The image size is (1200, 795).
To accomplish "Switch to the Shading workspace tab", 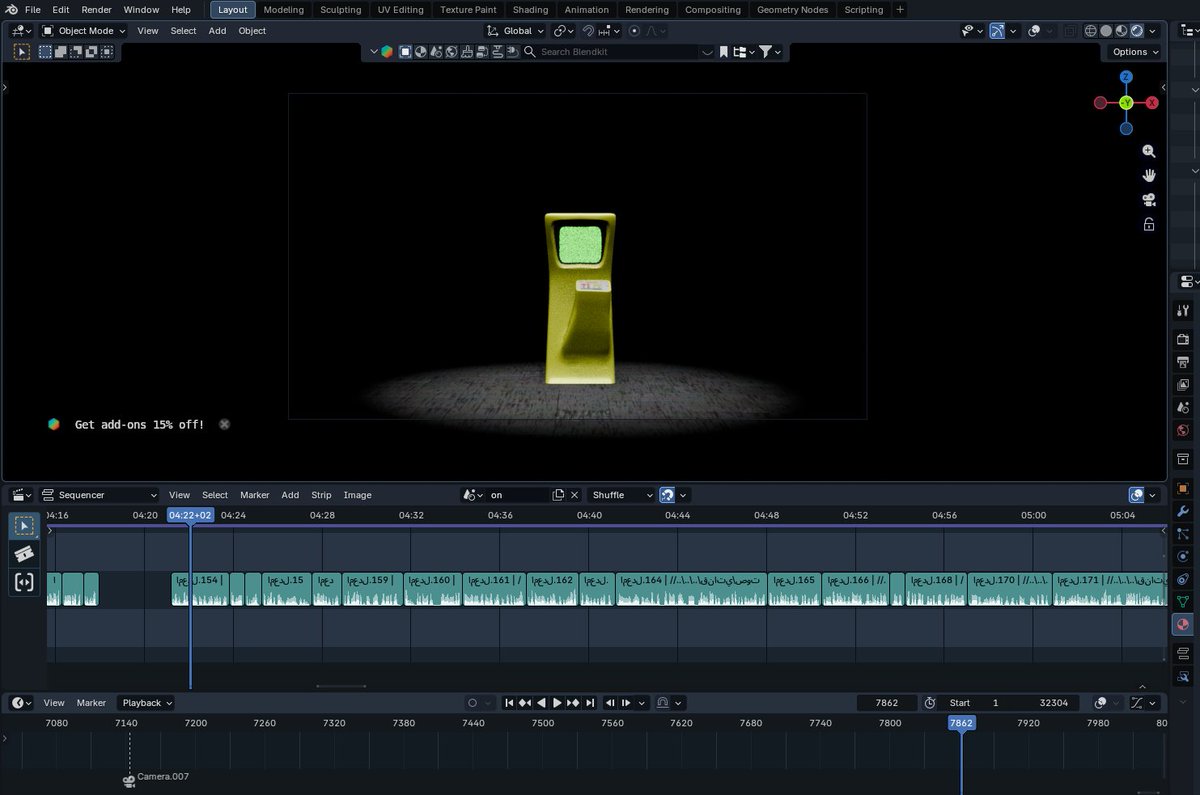I will point(530,10).
